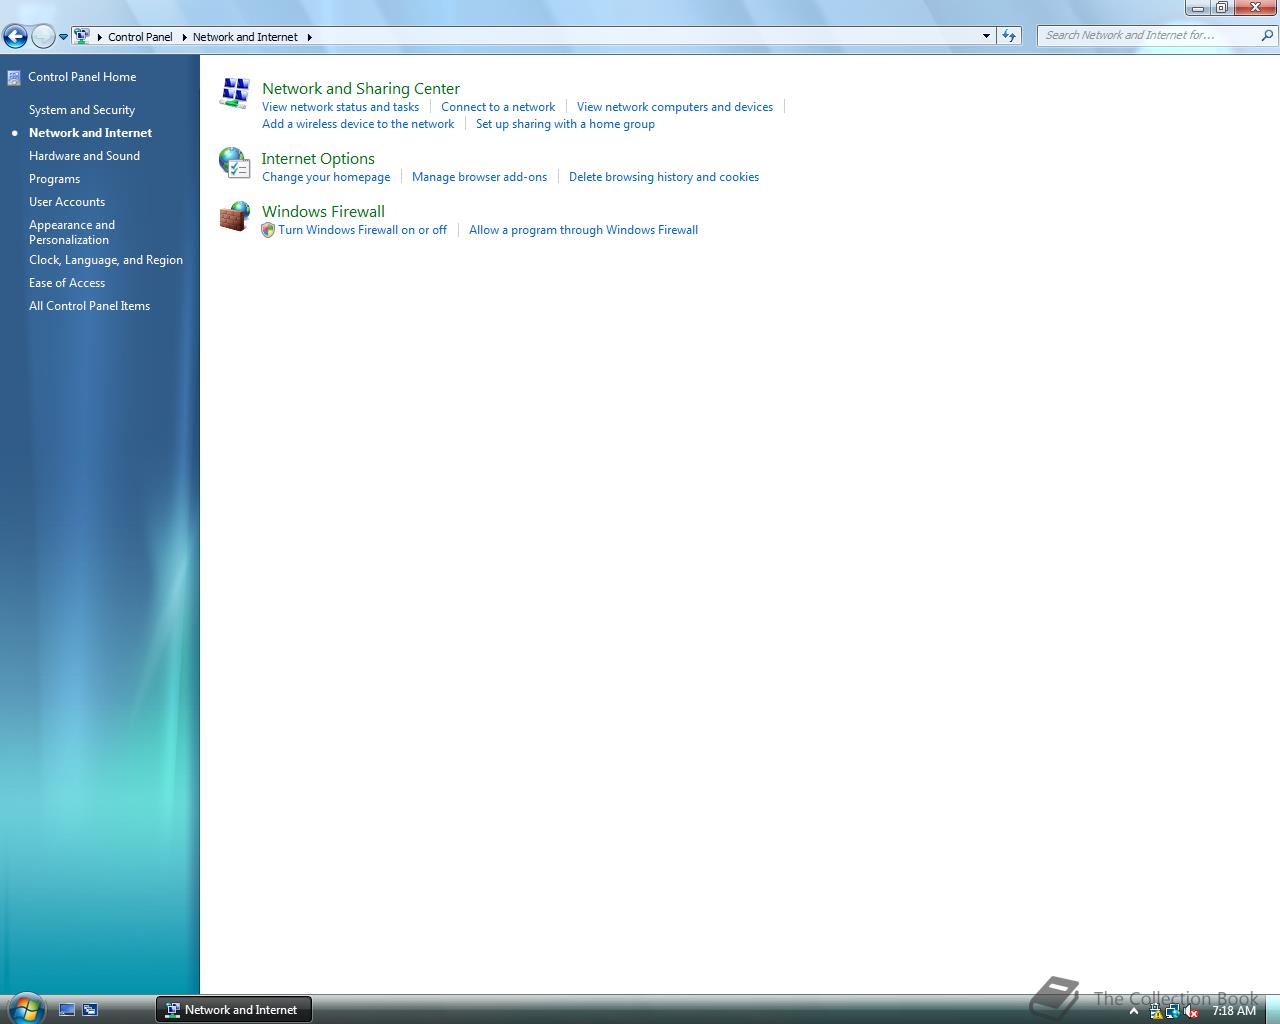
Task: Click View network computers and devices
Action: tap(675, 107)
